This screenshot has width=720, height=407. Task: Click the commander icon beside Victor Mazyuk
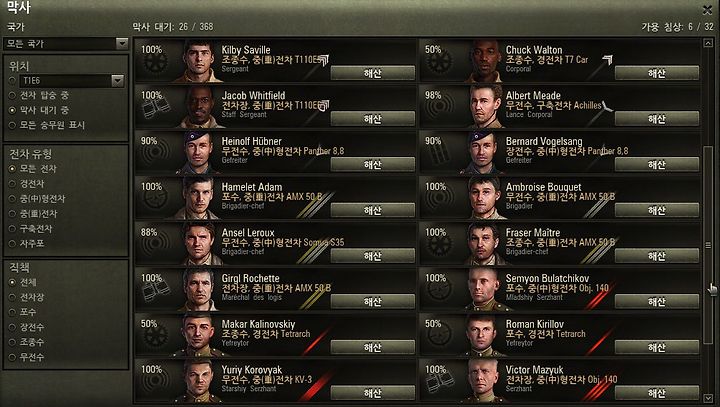click(x=439, y=383)
